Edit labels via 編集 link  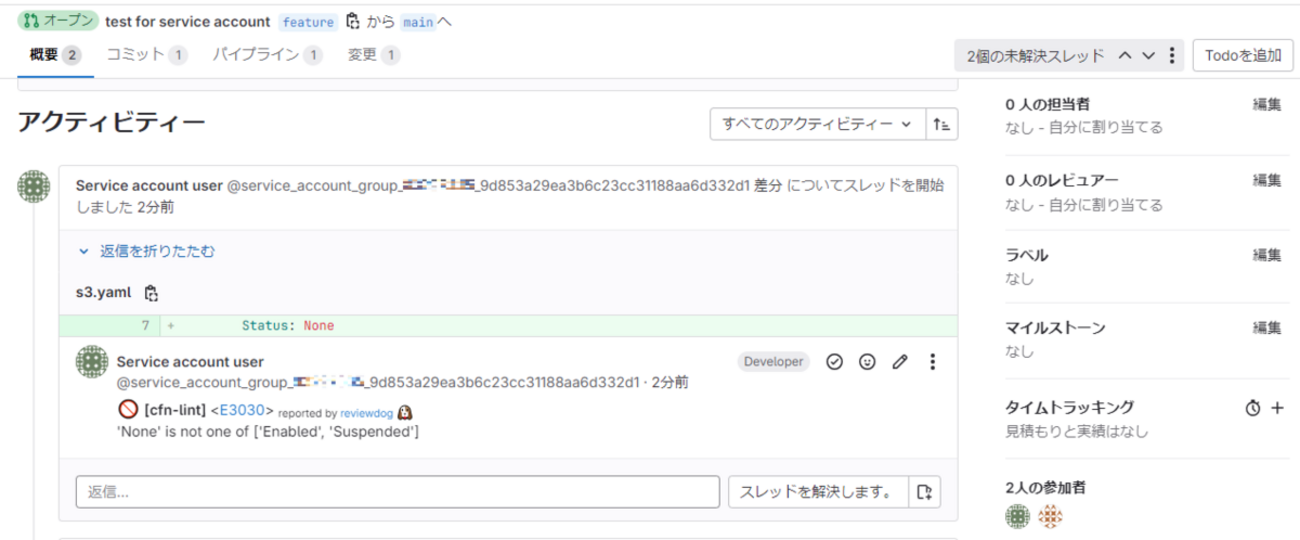1267,255
